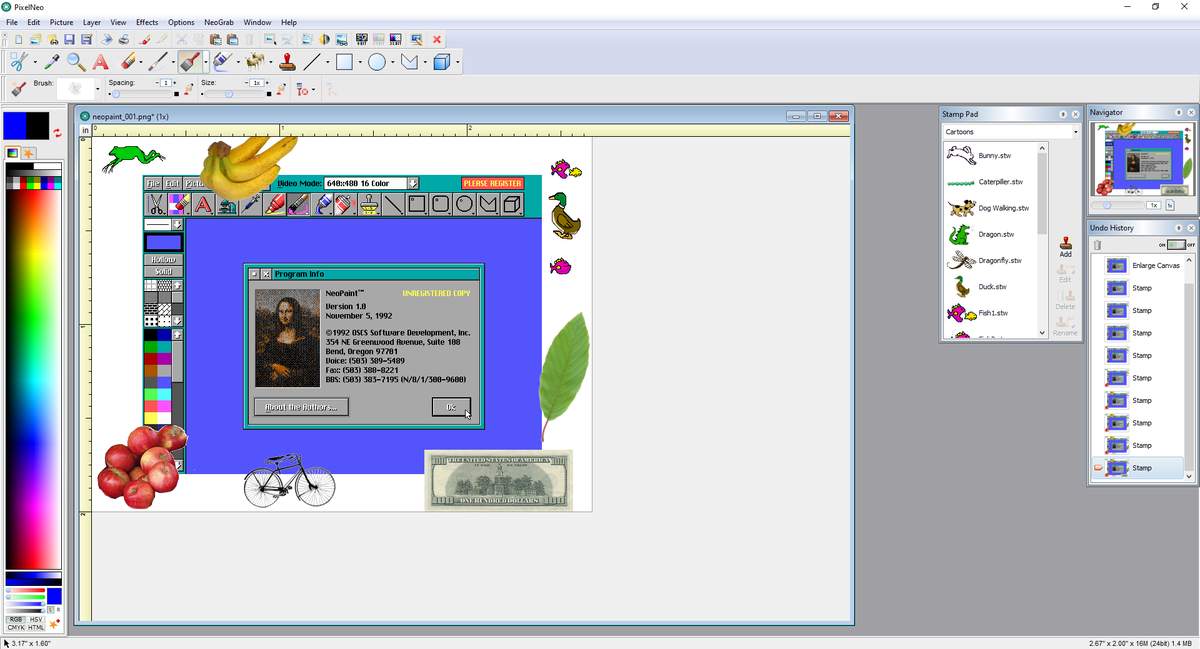Screen dimensions: 1200x649
Task: Click the blue foreground color swatch
Action: click(x=14, y=126)
